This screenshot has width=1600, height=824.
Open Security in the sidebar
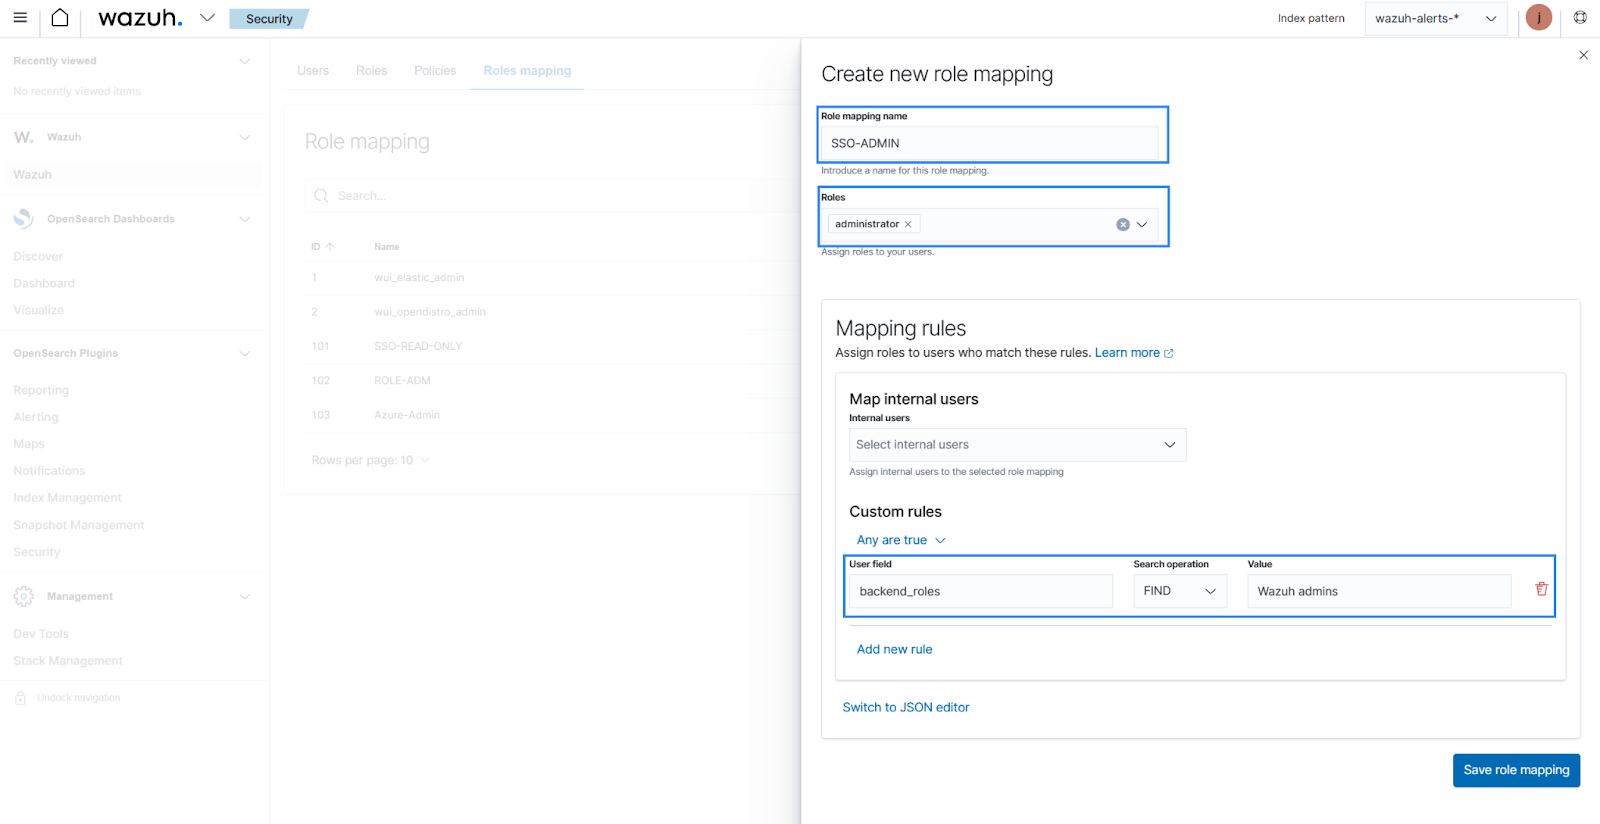click(37, 552)
